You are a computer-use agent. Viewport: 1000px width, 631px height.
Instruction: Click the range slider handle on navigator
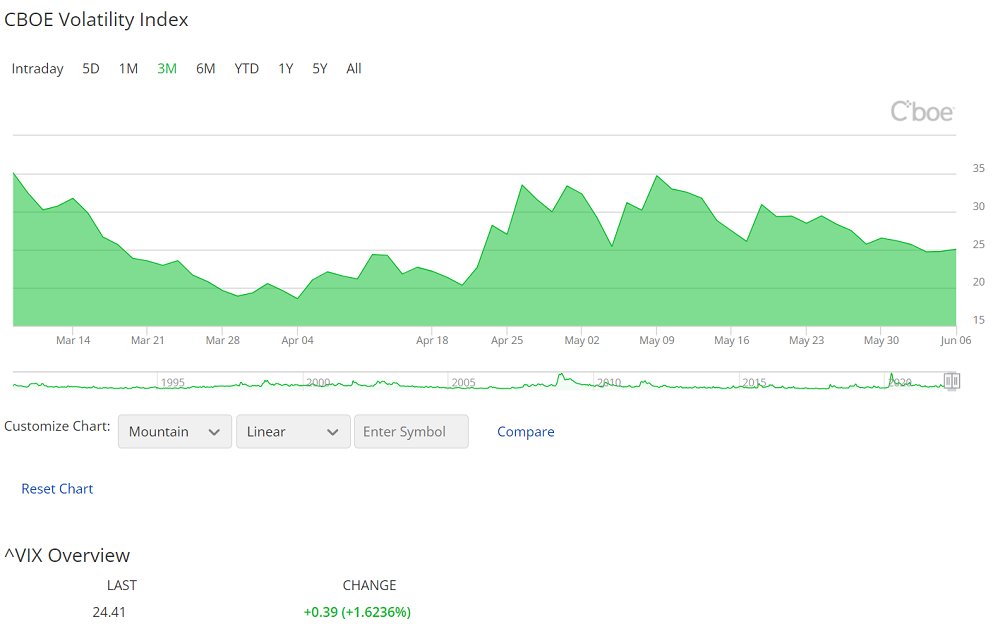coord(952,381)
